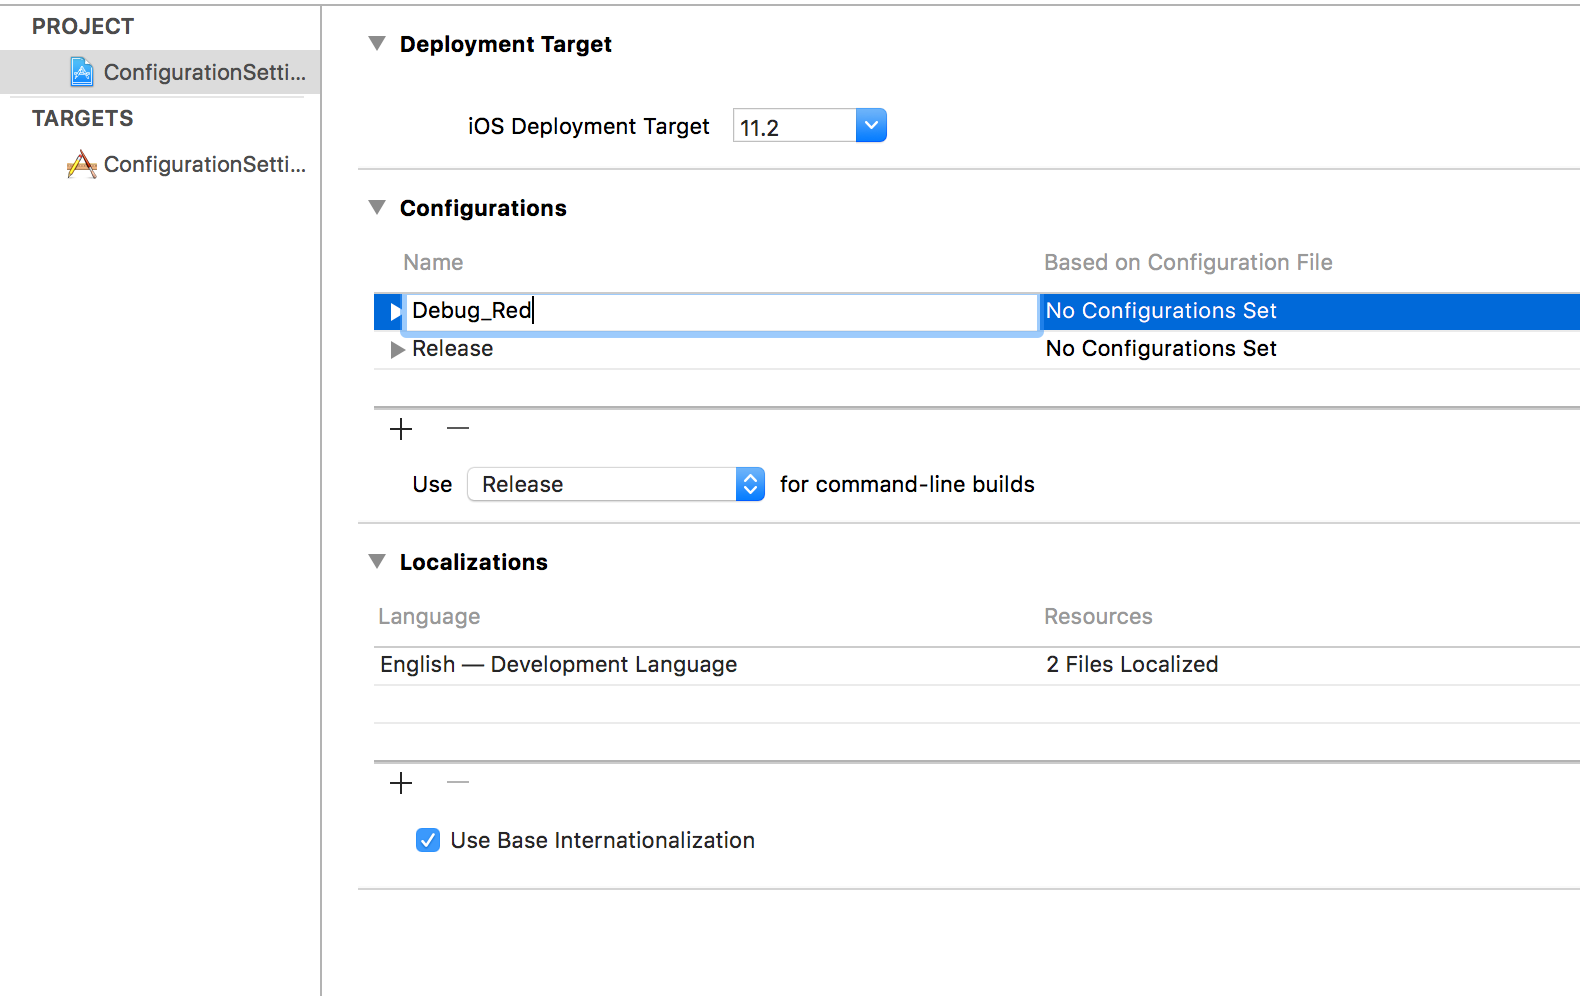Image resolution: width=1580 pixels, height=996 pixels.
Task: Add a new configuration with plus button
Action: [x=401, y=429]
